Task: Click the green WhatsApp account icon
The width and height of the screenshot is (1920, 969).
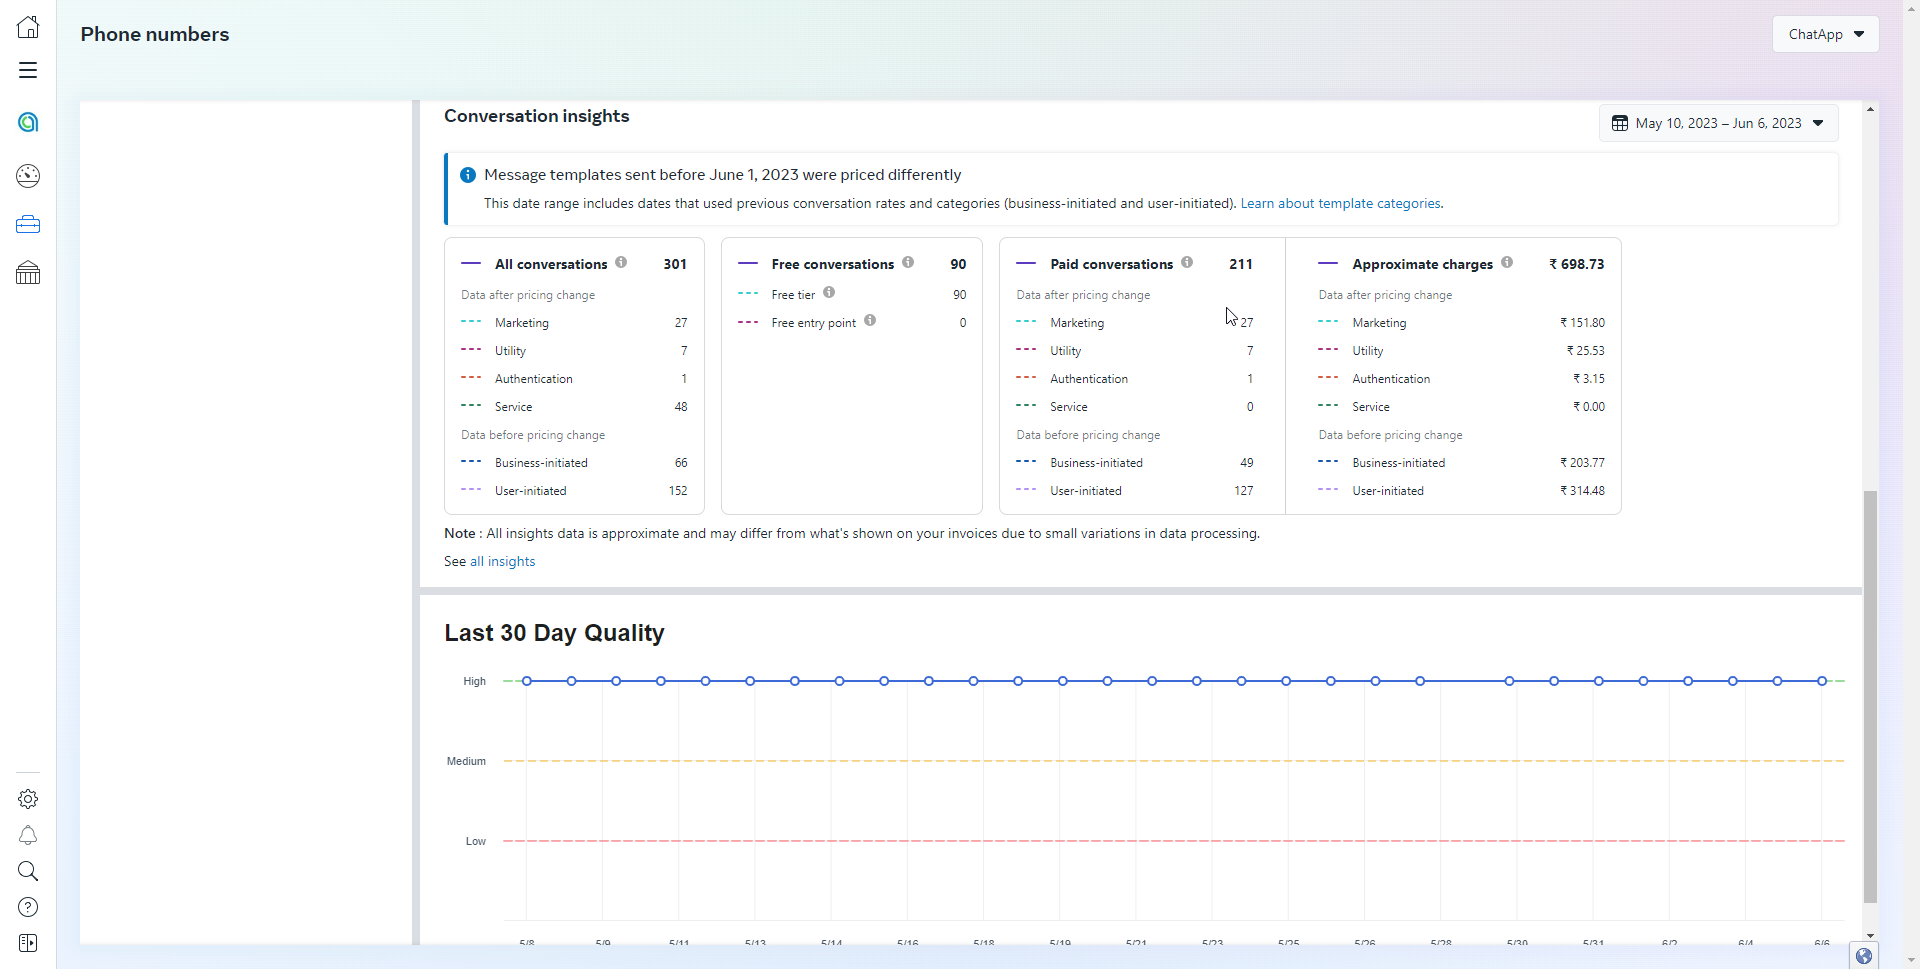Action: pos(28,122)
